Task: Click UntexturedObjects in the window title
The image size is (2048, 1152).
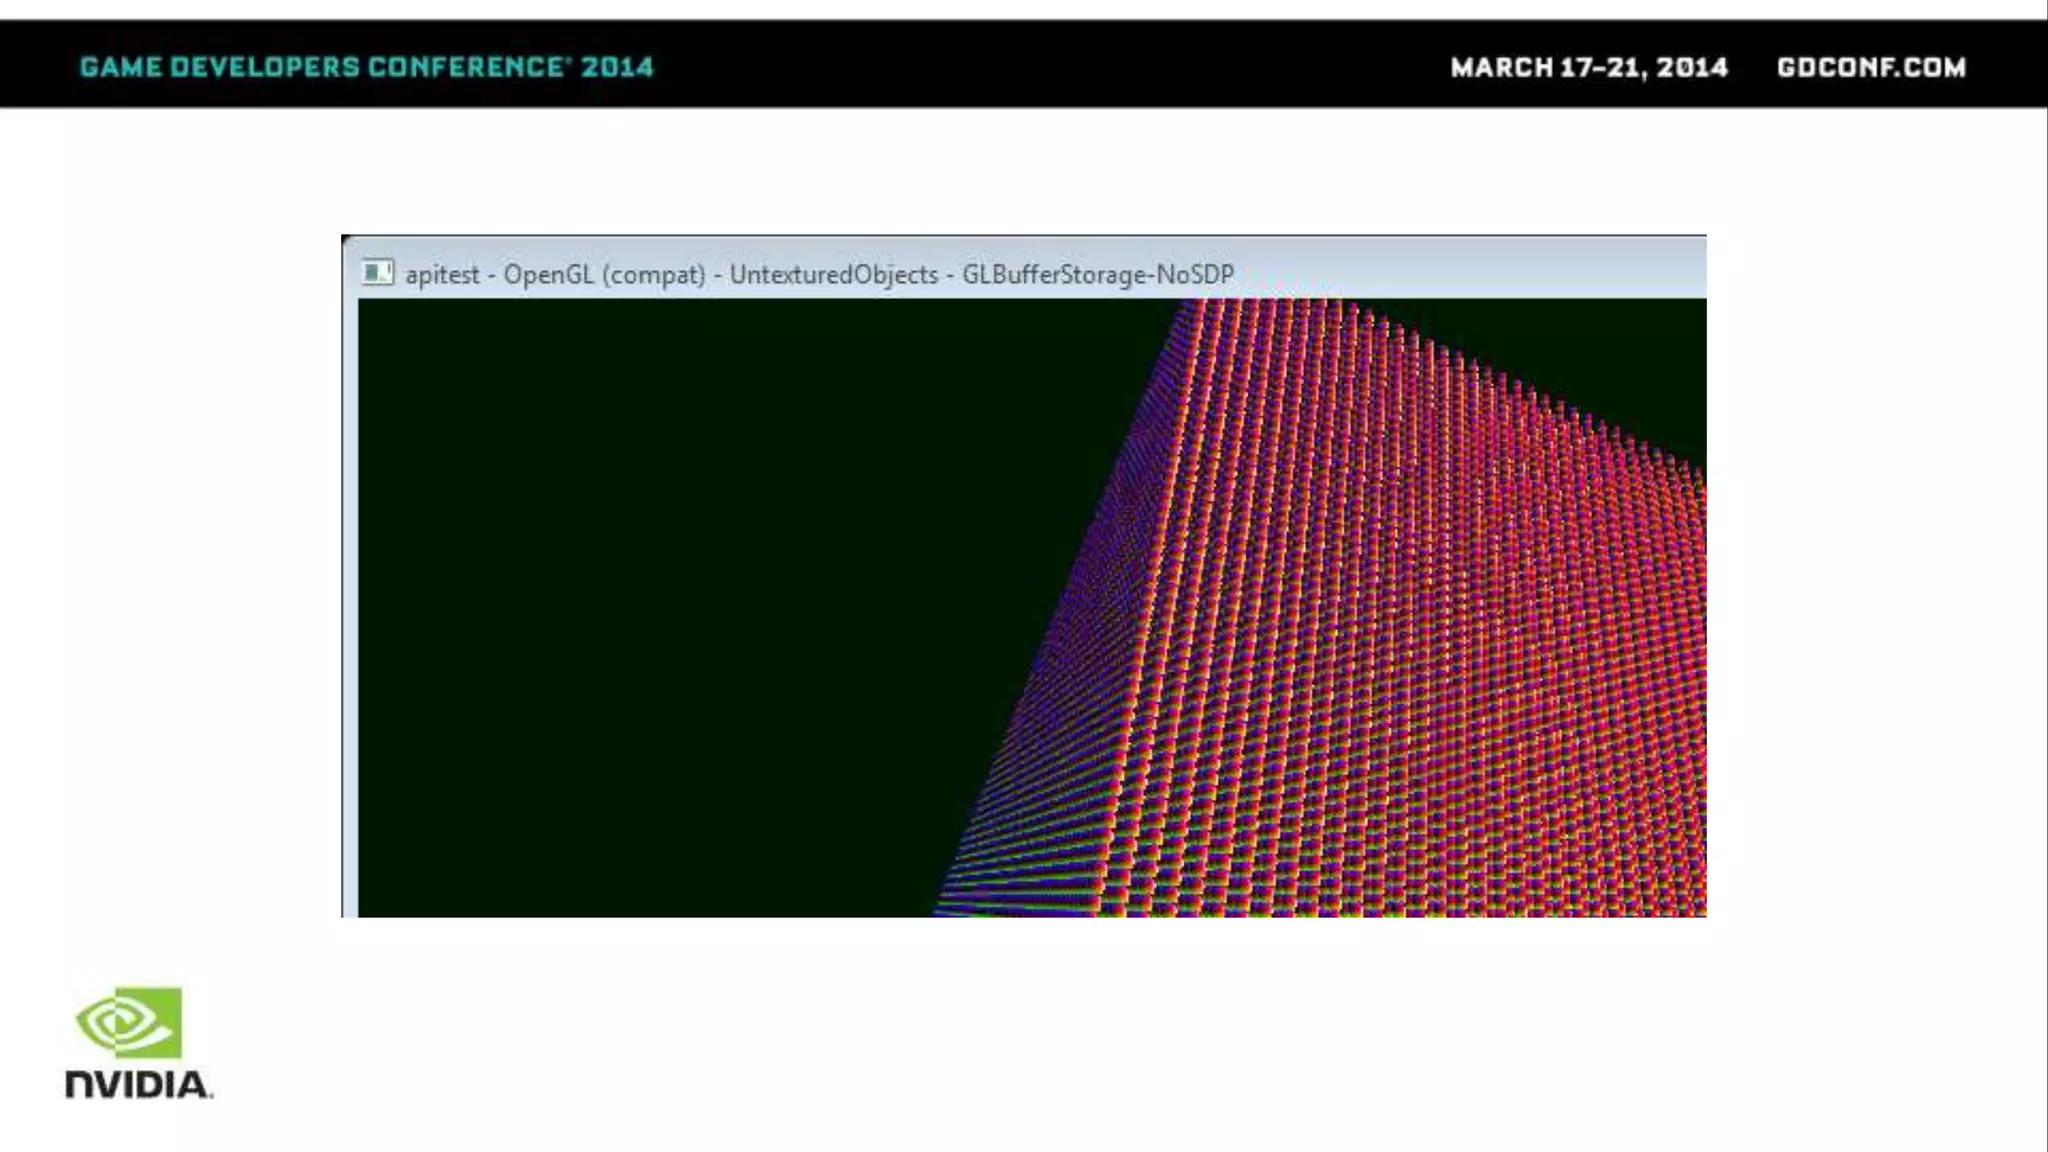Action: coord(833,274)
